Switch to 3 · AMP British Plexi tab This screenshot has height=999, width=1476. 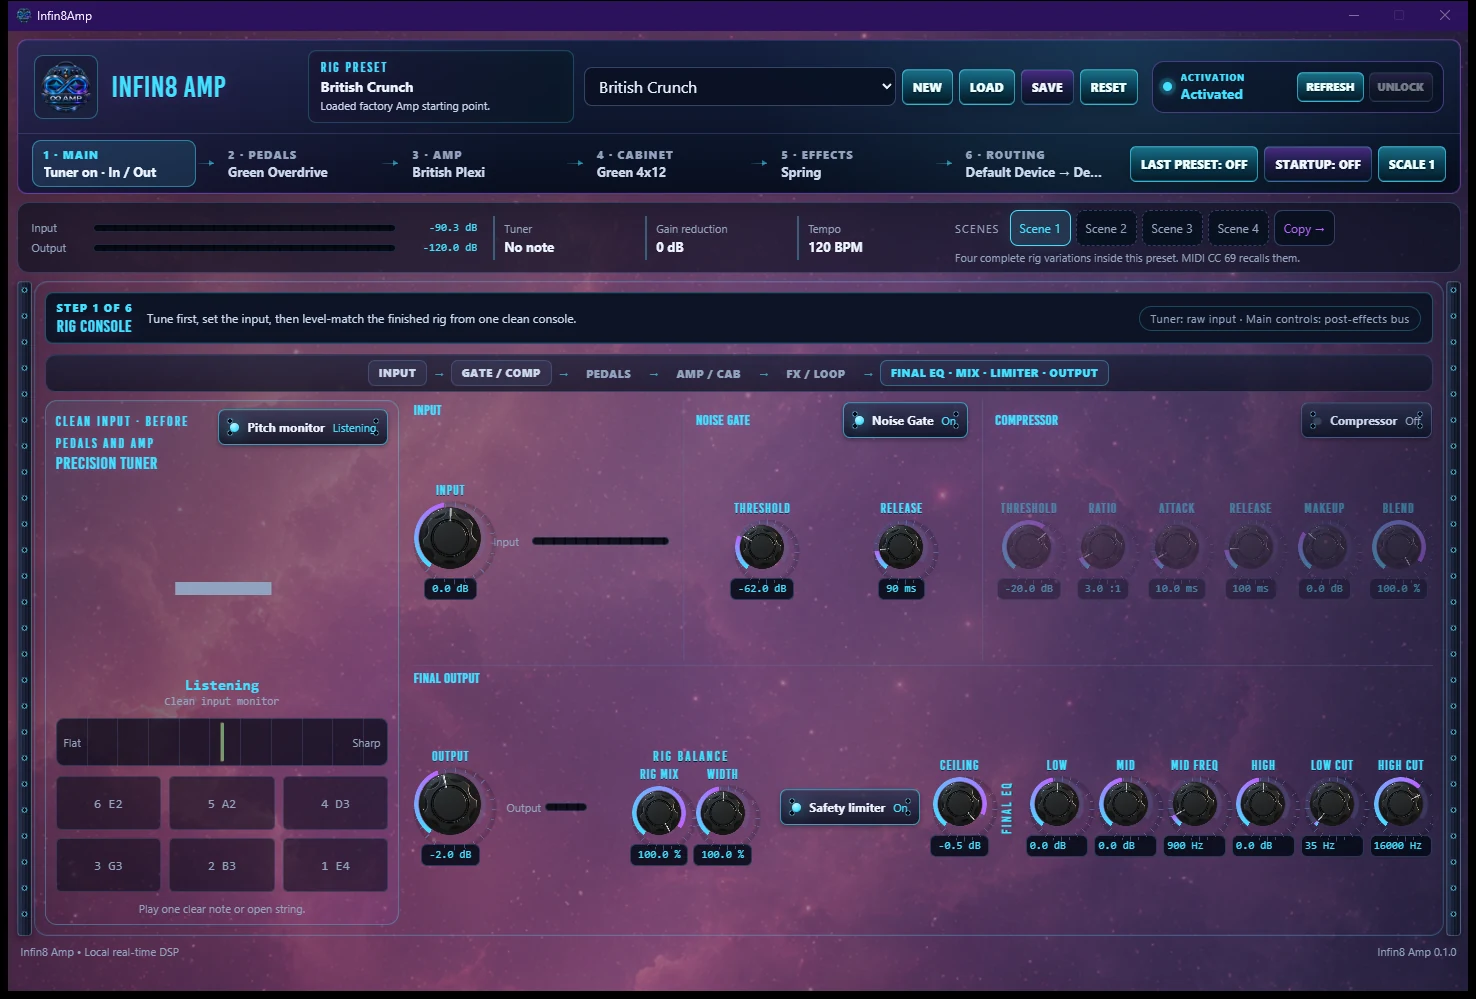pyautogui.click(x=483, y=164)
